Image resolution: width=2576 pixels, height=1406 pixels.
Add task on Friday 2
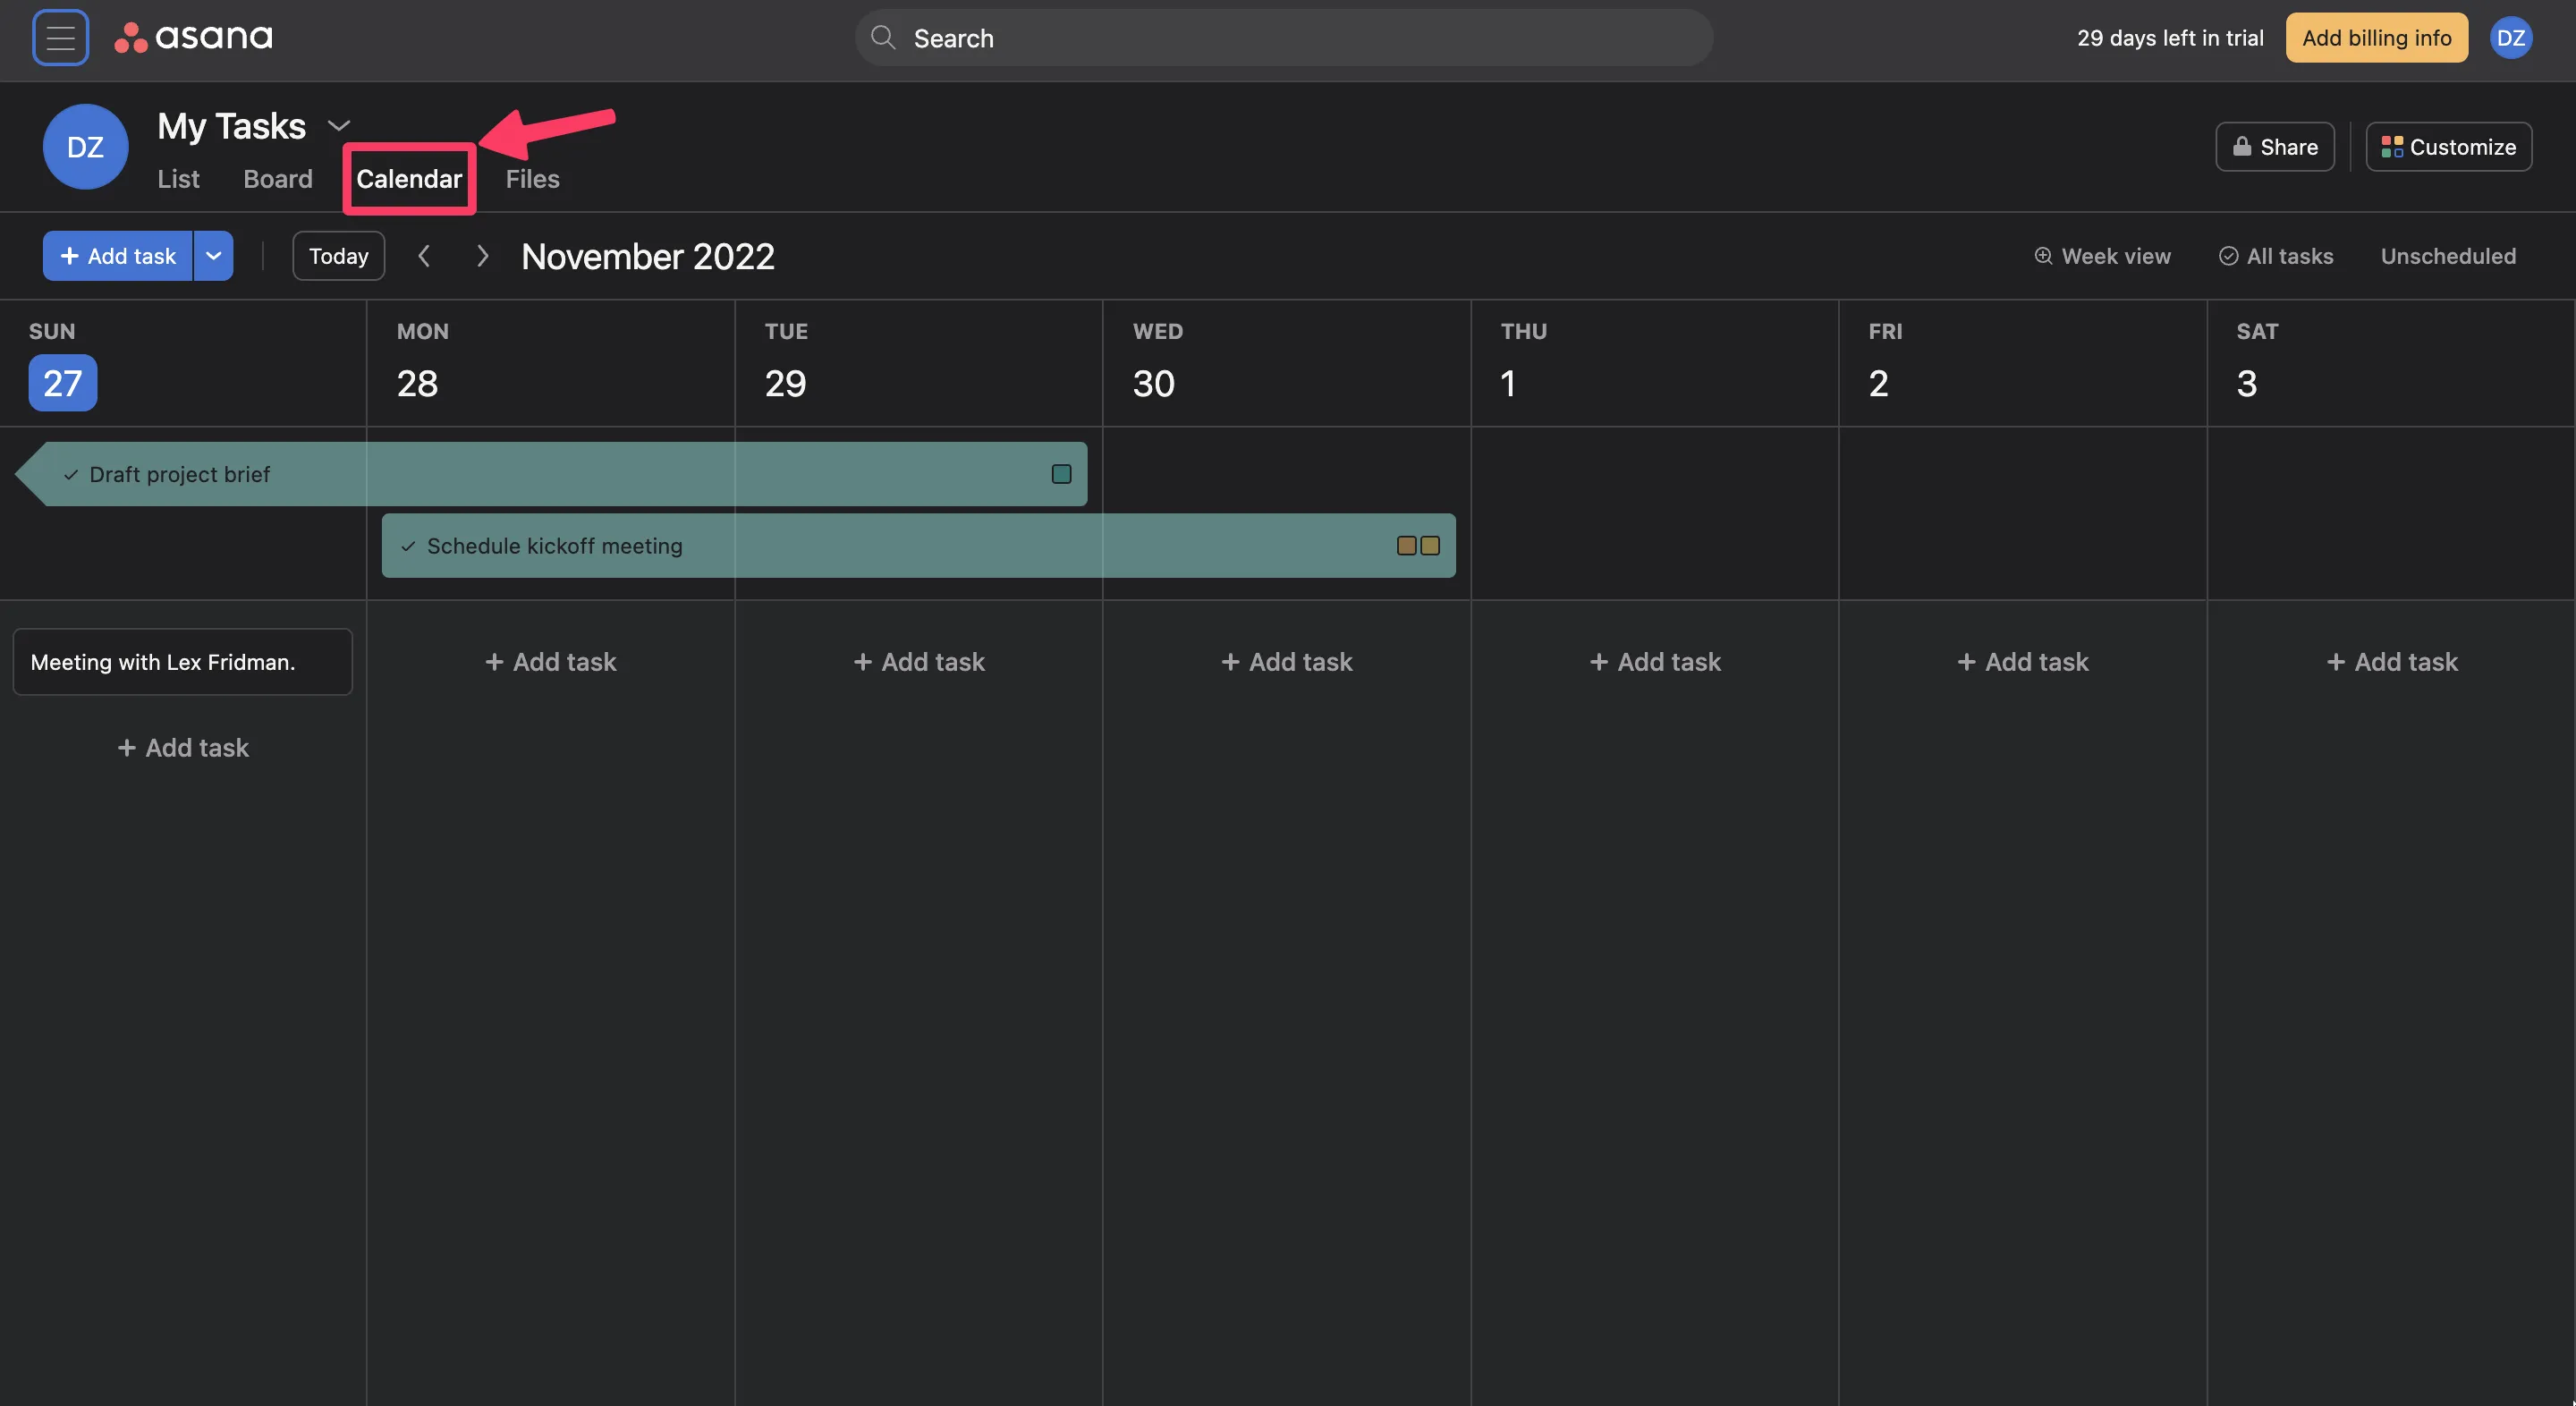point(2023,662)
